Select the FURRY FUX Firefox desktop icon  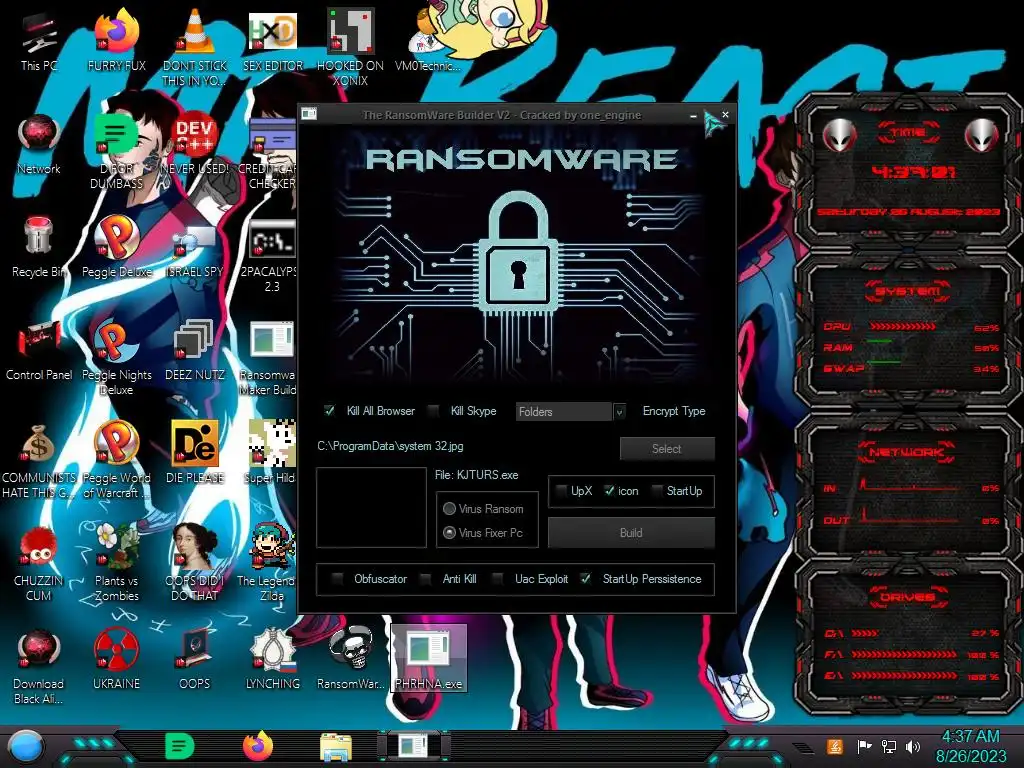pyautogui.click(x=117, y=42)
